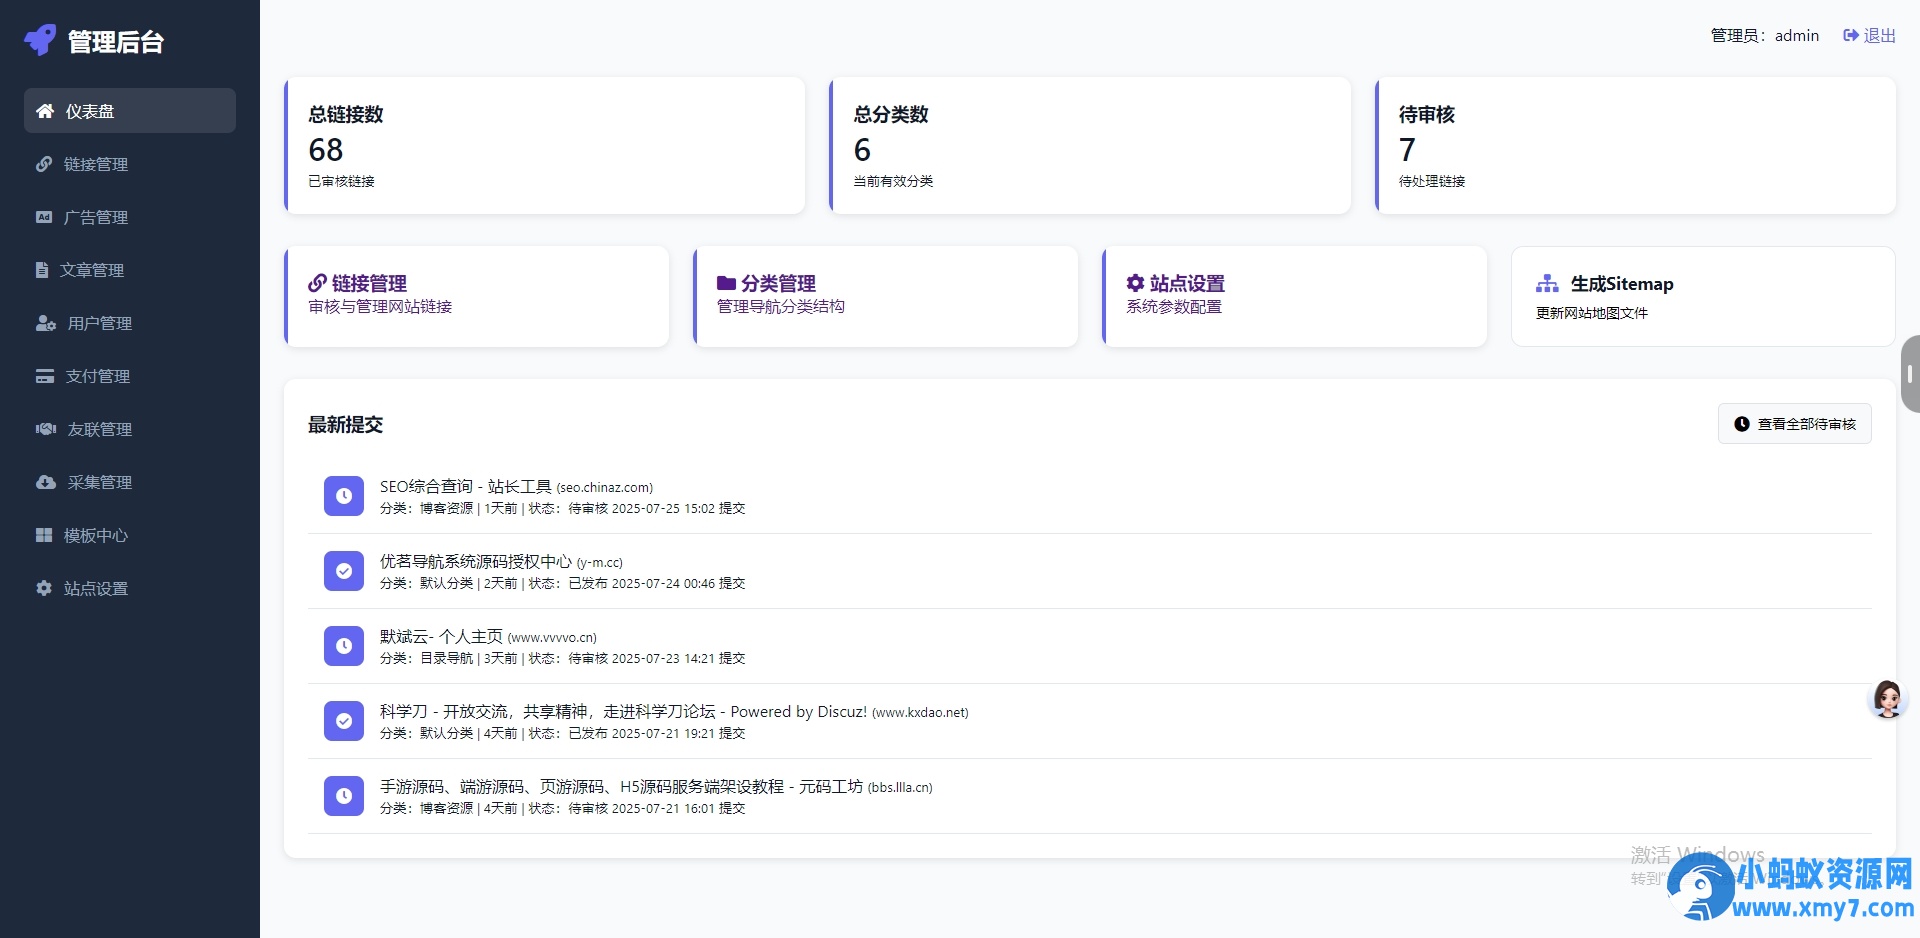
Task: Click the 管理员: admin label
Action: point(1765,35)
